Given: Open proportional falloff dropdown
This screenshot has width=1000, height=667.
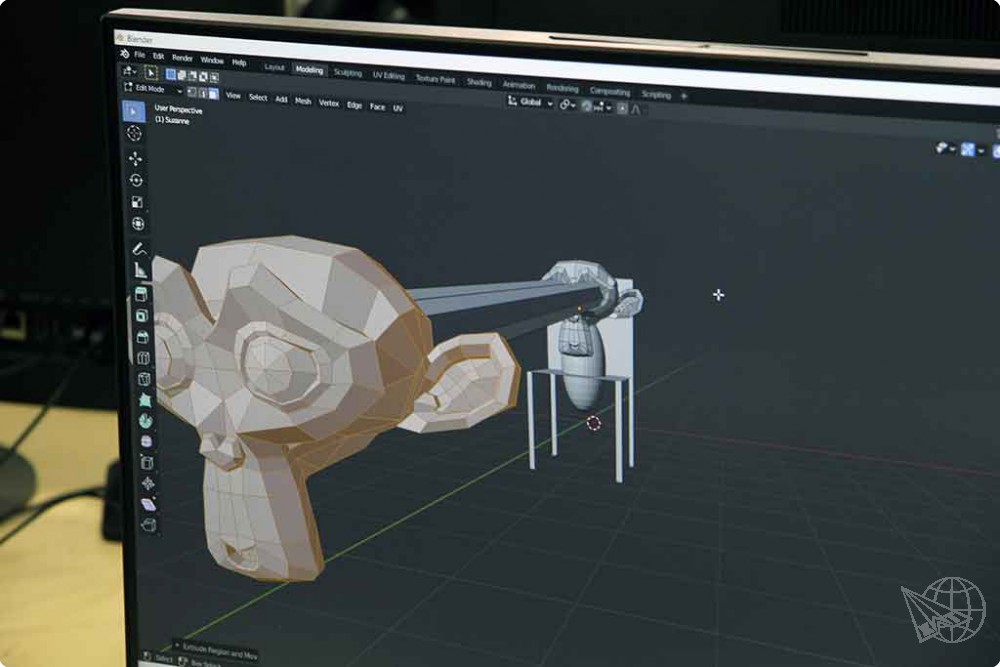Looking at the screenshot, I should click(636, 110).
